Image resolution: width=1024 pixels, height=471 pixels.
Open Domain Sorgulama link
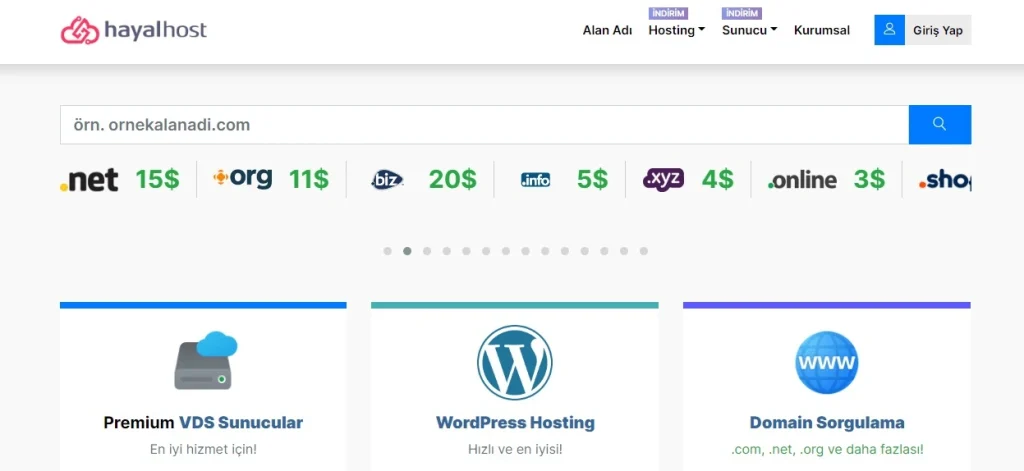click(827, 423)
